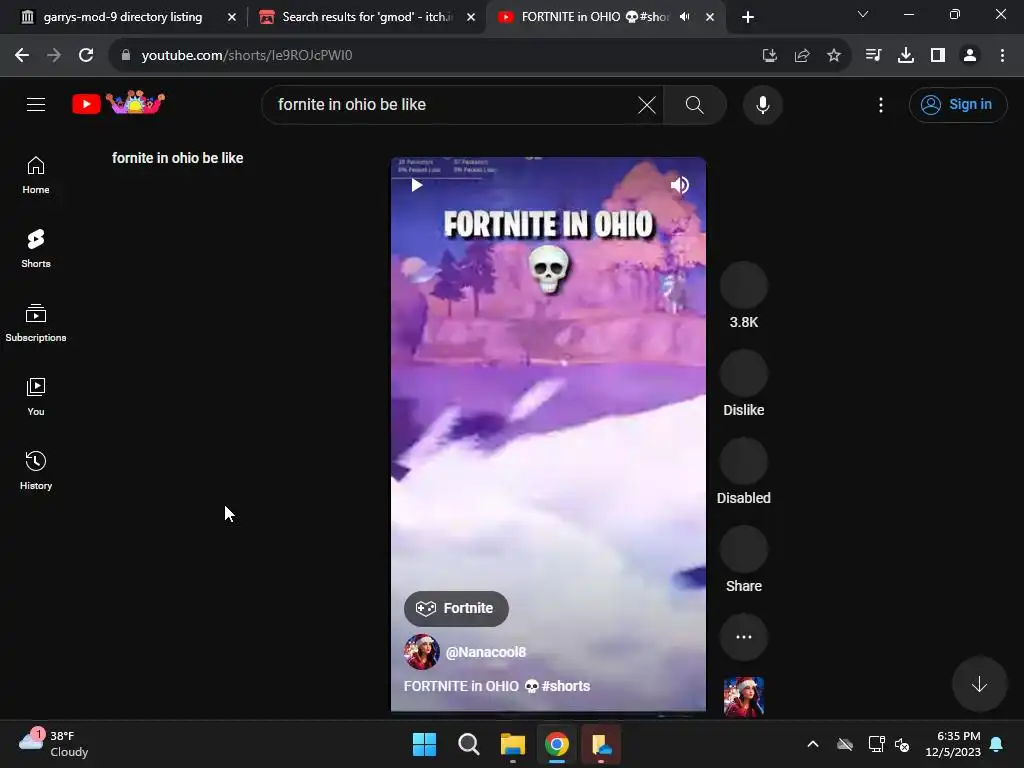Click the Chrome taskbar icon

[x=557, y=744]
